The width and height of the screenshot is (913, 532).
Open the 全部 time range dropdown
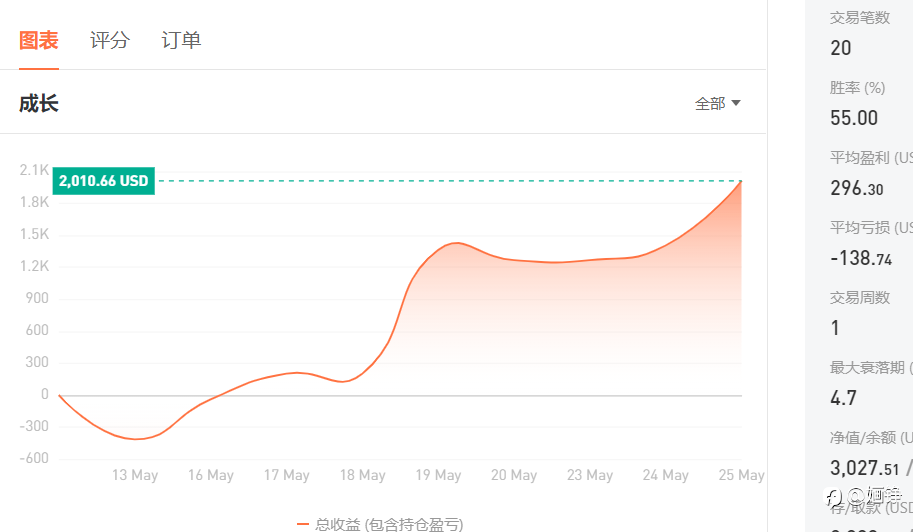(x=717, y=104)
